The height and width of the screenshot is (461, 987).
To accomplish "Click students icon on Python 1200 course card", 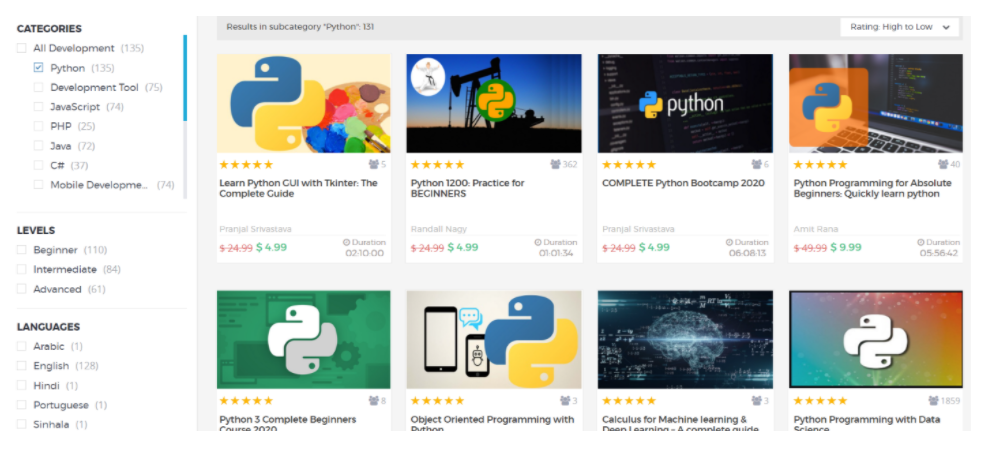I will click(555, 164).
